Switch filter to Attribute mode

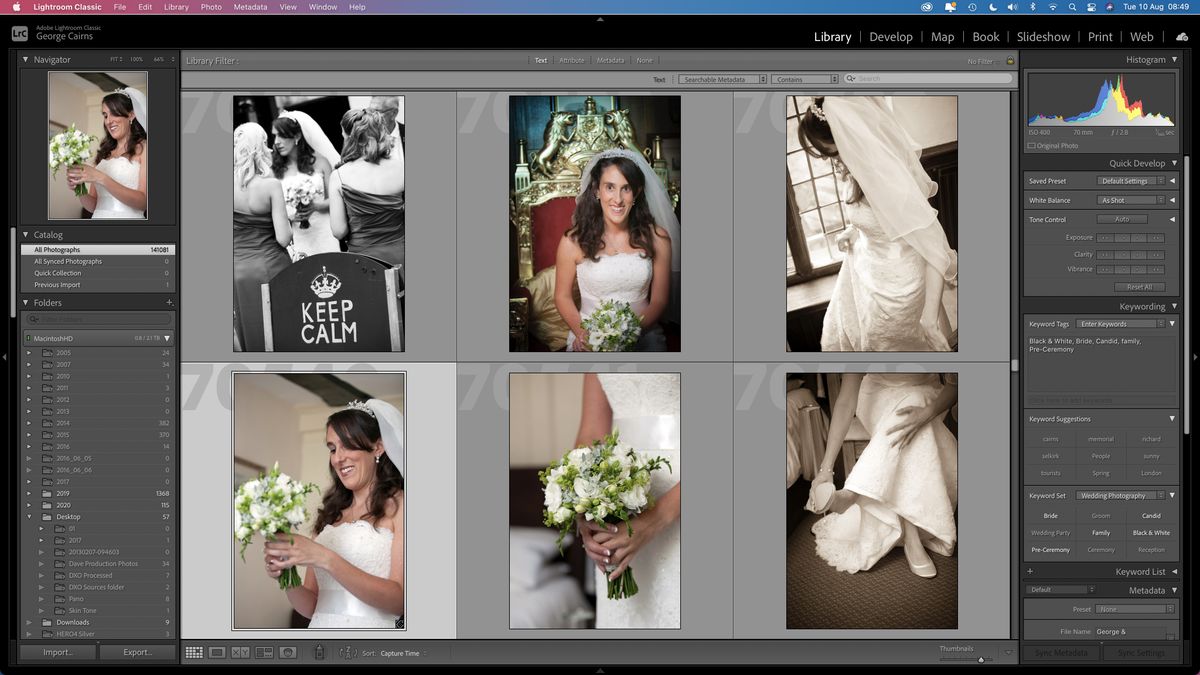[x=571, y=60]
